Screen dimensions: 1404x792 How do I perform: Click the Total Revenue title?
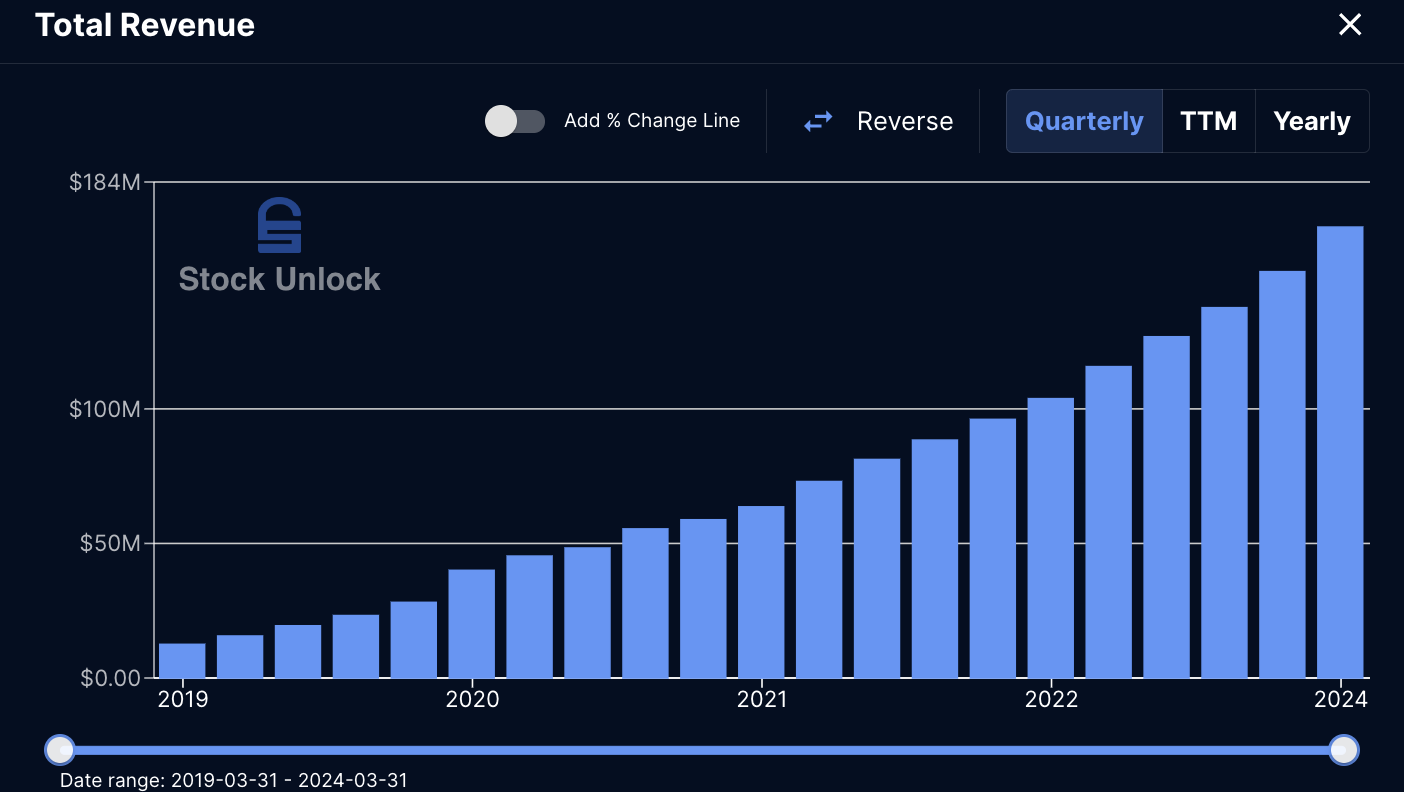145,25
